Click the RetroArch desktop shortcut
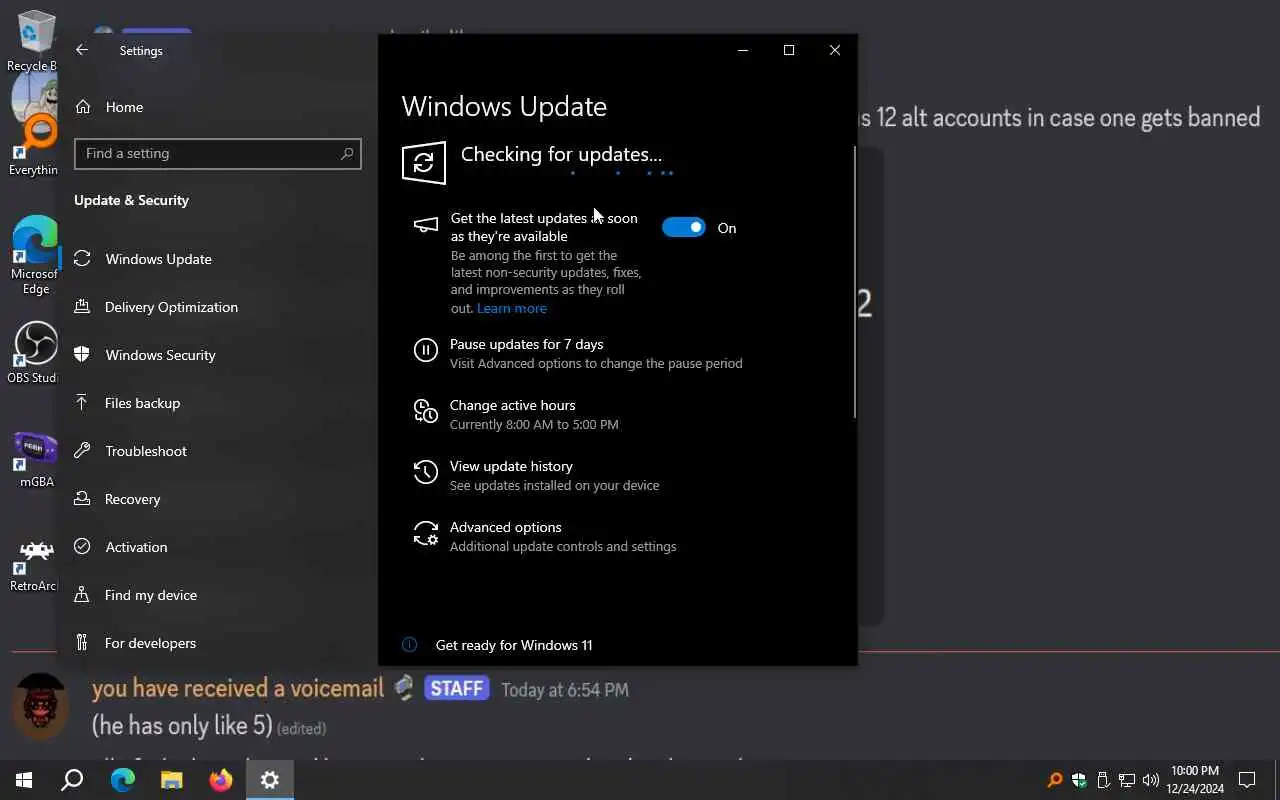This screenshot has height=800, width=1280. point(34,563)
